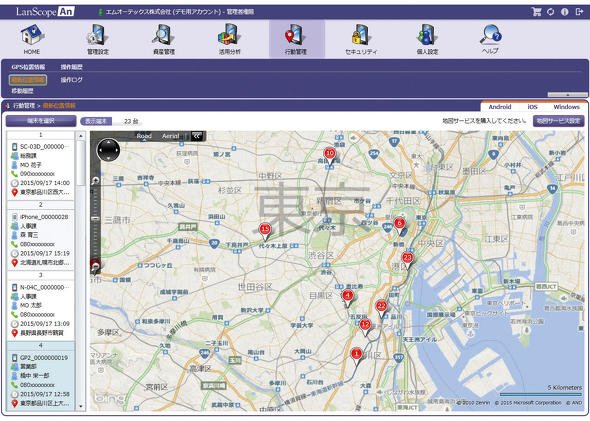Open ヘルプ help icon
This screenshot has width=590, height=421.
pyautogui.click(x=491, y=35)
